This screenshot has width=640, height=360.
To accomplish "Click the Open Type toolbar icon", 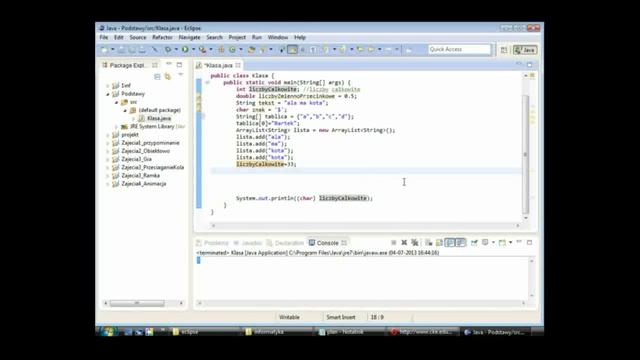I will 251,49.
